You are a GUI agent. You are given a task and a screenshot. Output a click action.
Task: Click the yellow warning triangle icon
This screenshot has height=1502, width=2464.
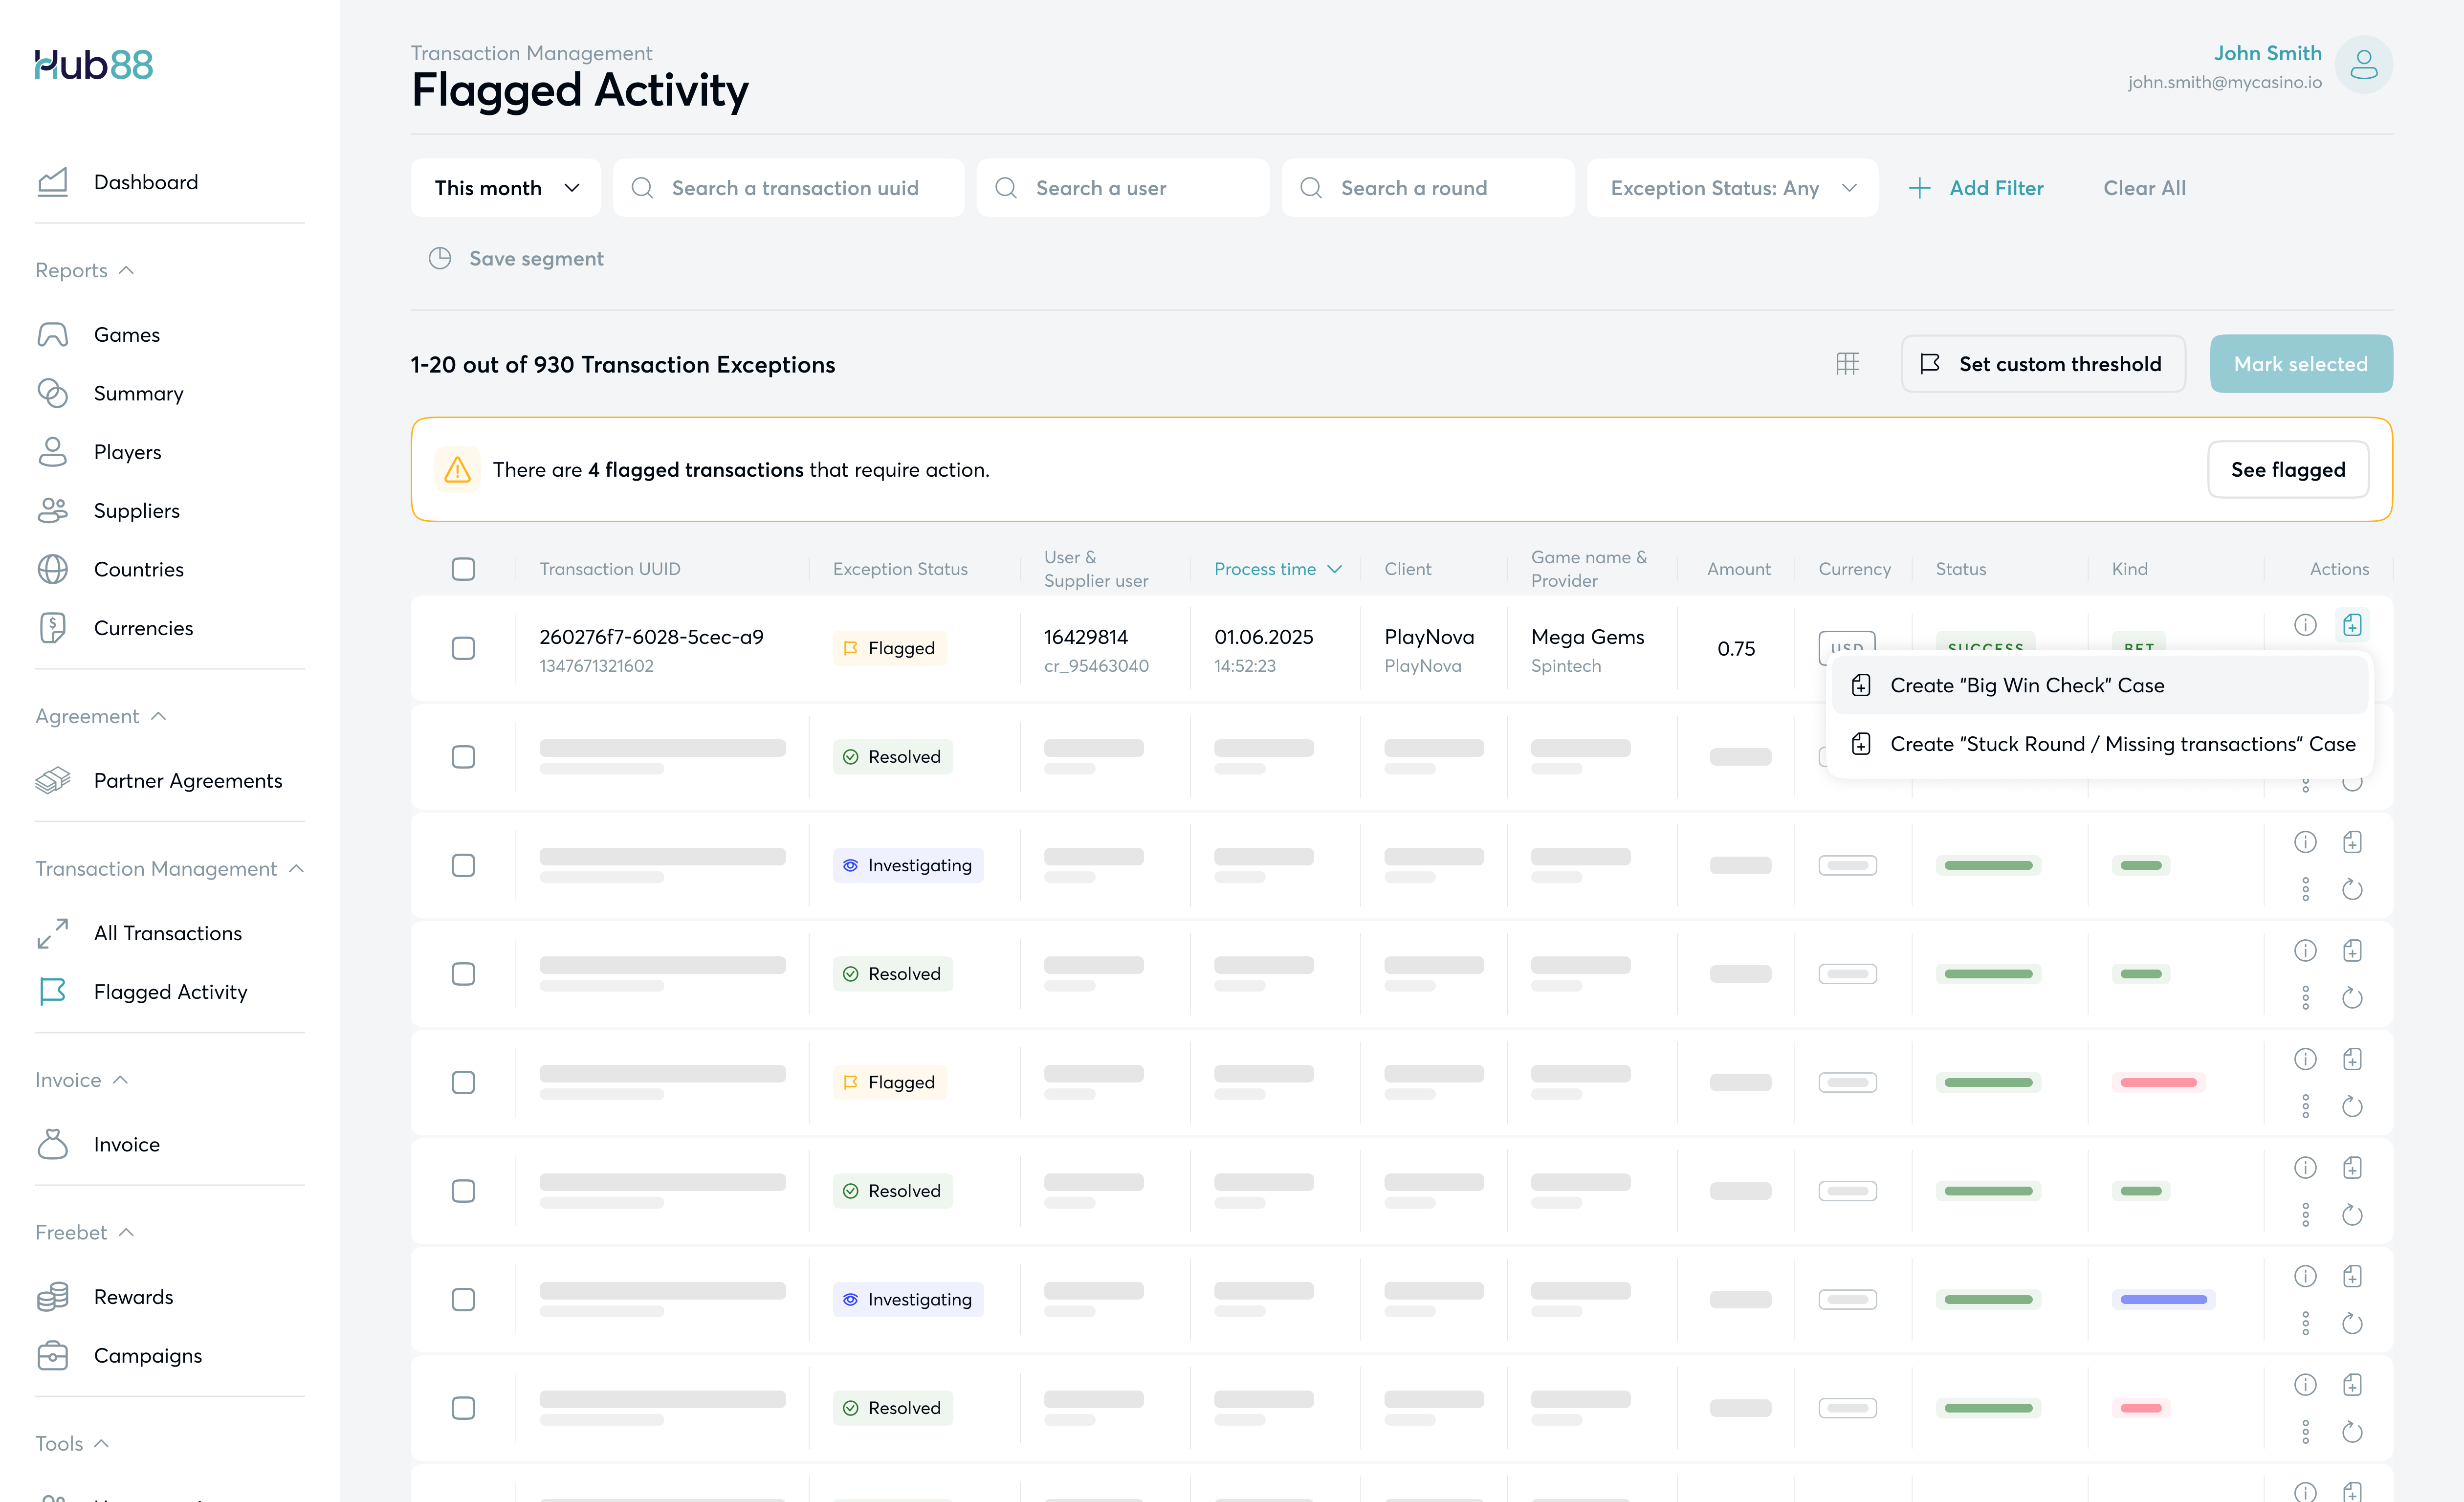tap(457, 470)
